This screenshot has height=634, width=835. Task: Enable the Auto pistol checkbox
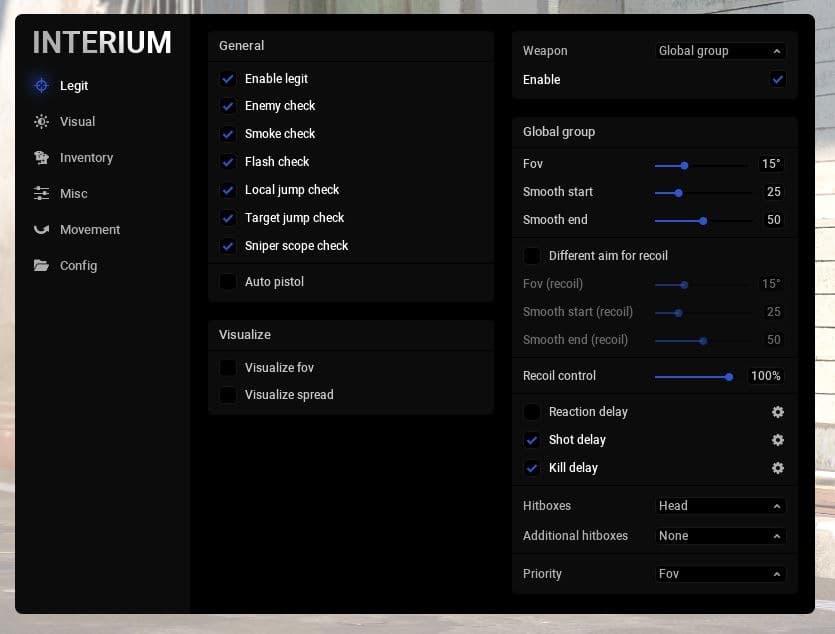pos(228,282)
